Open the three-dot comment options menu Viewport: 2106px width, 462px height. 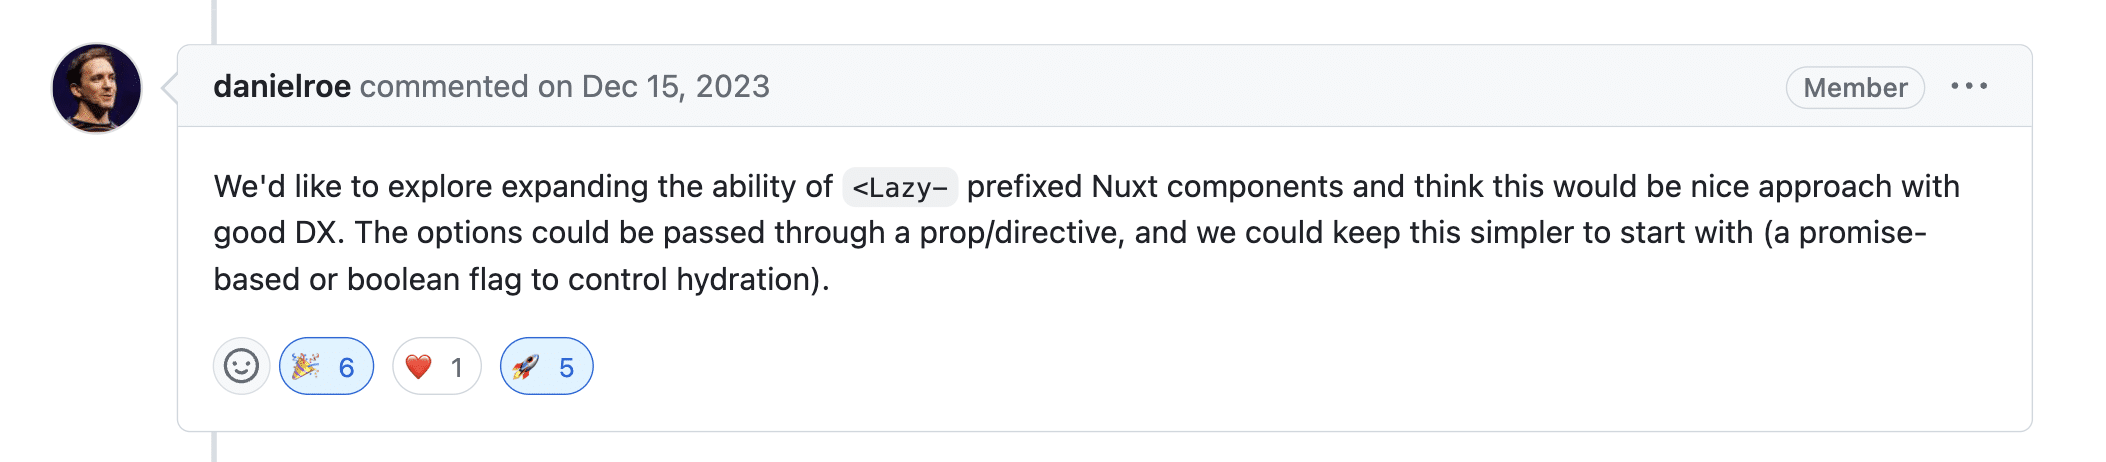(x=1968, y=87)
